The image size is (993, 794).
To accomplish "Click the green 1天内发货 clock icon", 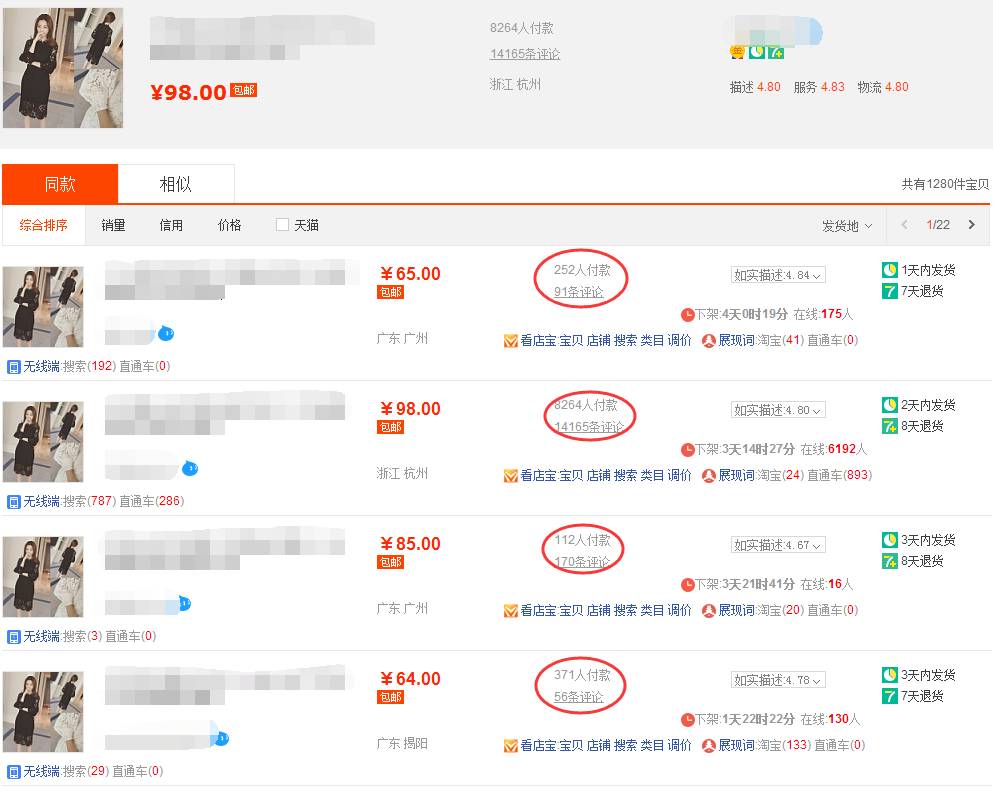I will [x=890, y=270].
